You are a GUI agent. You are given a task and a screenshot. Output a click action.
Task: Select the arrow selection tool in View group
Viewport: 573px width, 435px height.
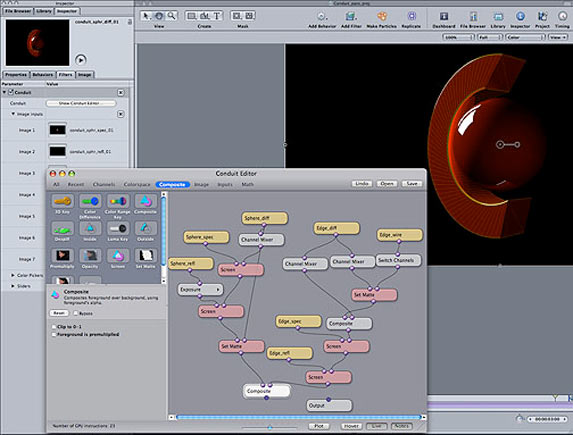click(x=146, y=16)
